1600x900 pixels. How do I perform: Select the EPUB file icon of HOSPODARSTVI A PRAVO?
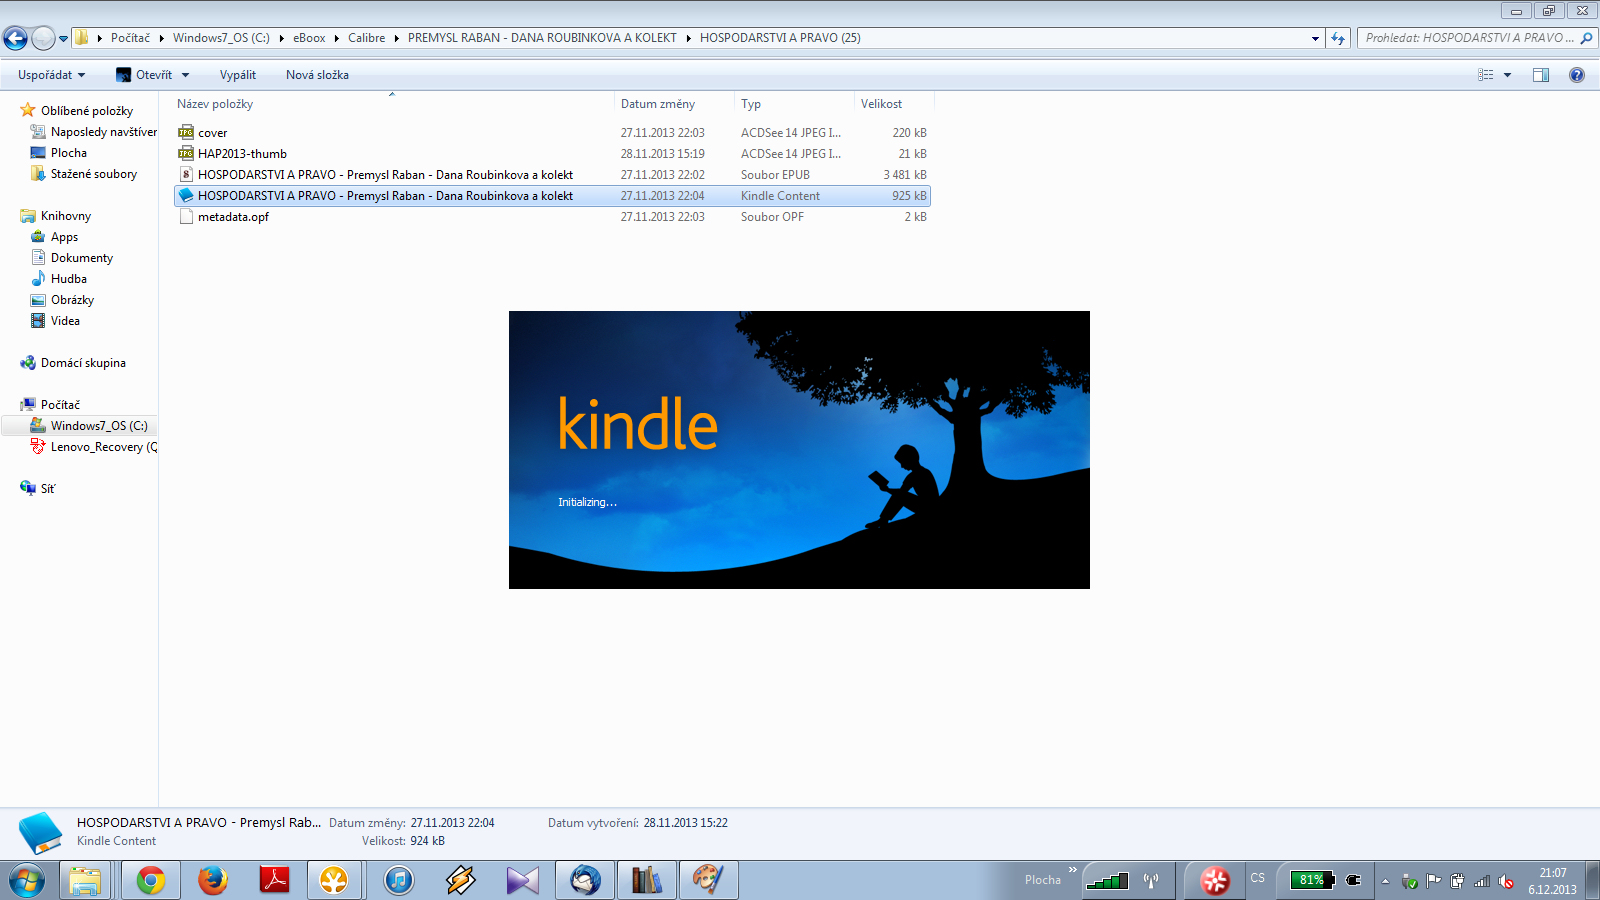186,174
